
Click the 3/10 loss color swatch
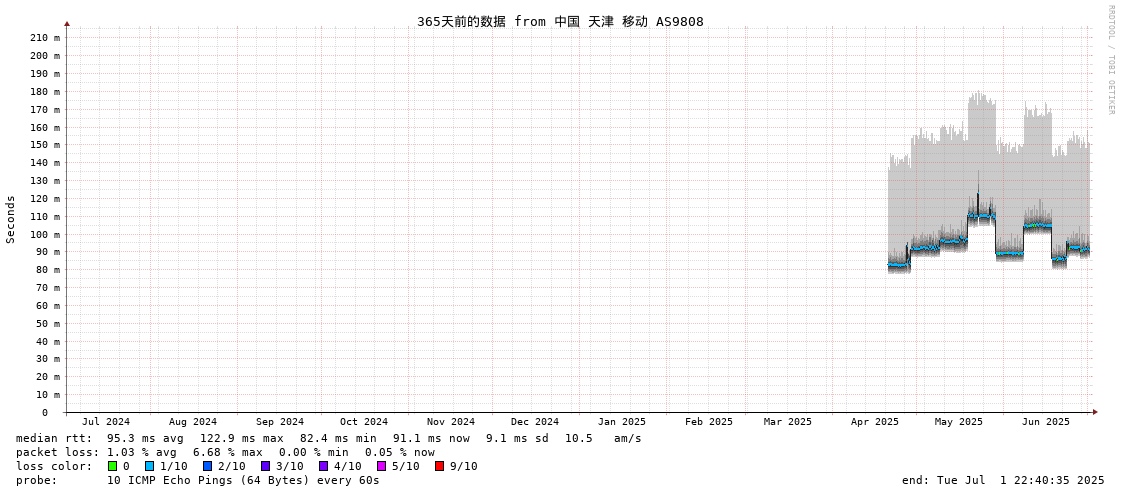[265, 466]
